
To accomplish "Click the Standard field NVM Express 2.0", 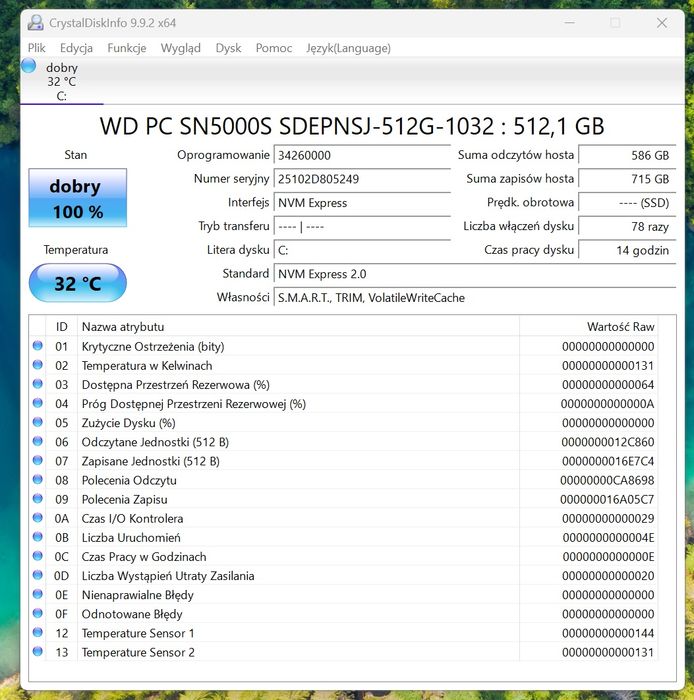I will click(x=475, y=274).
